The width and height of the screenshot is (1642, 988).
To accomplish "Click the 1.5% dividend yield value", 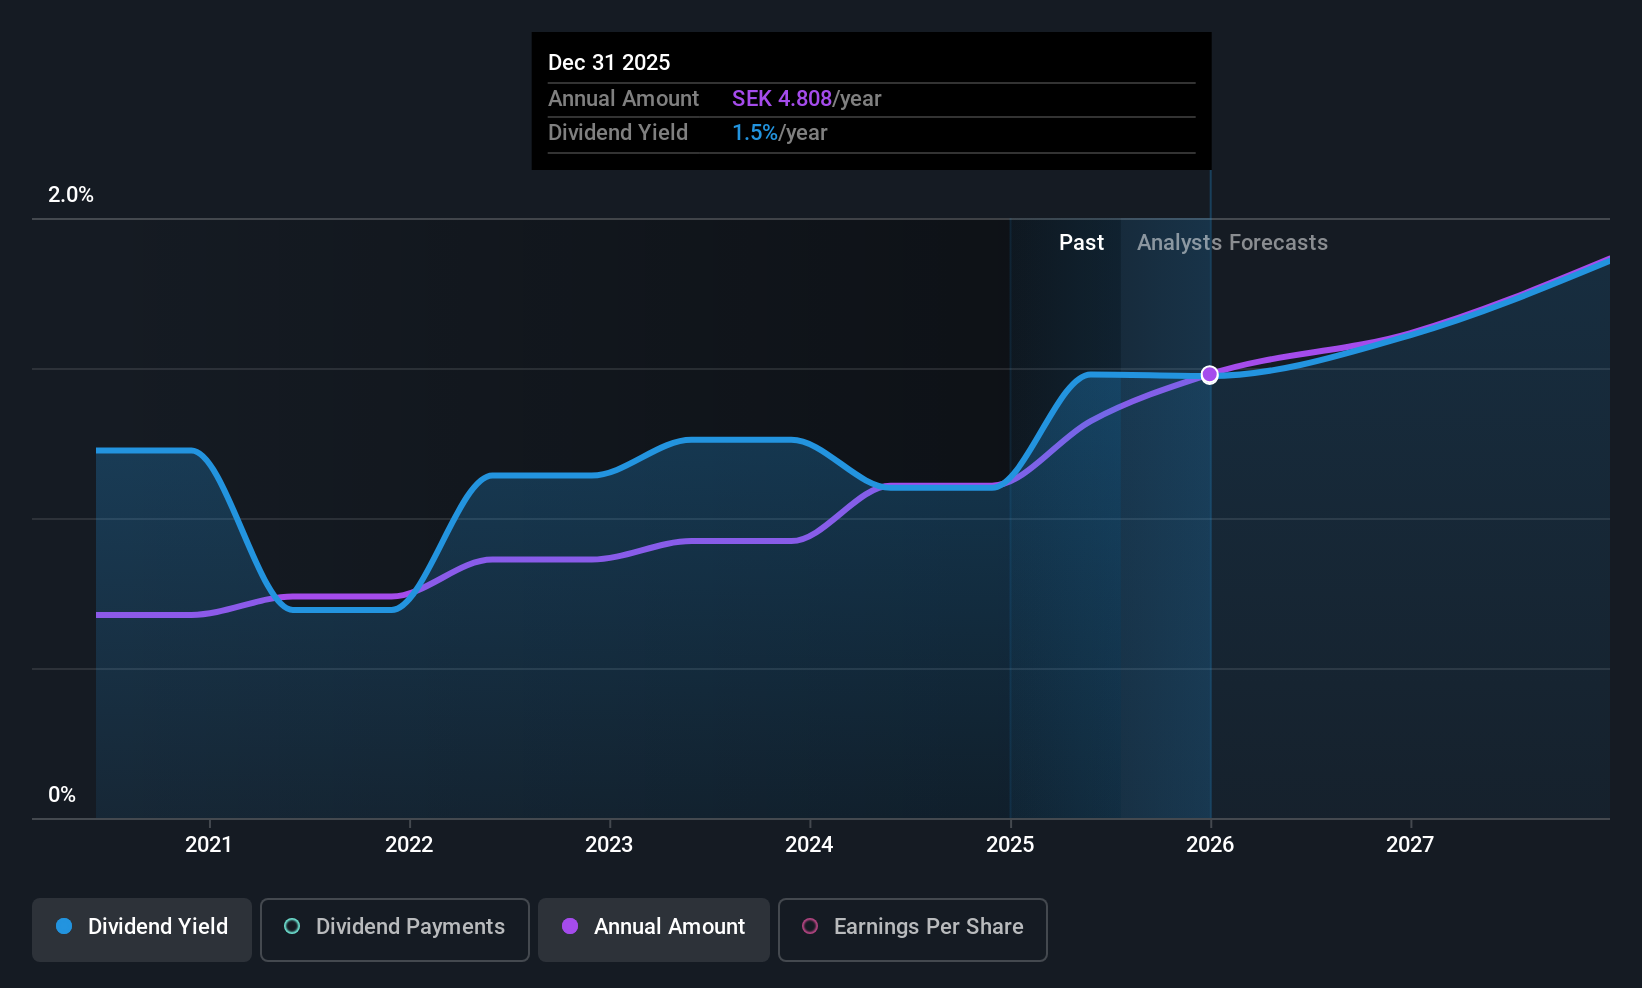I will [755, 133].
